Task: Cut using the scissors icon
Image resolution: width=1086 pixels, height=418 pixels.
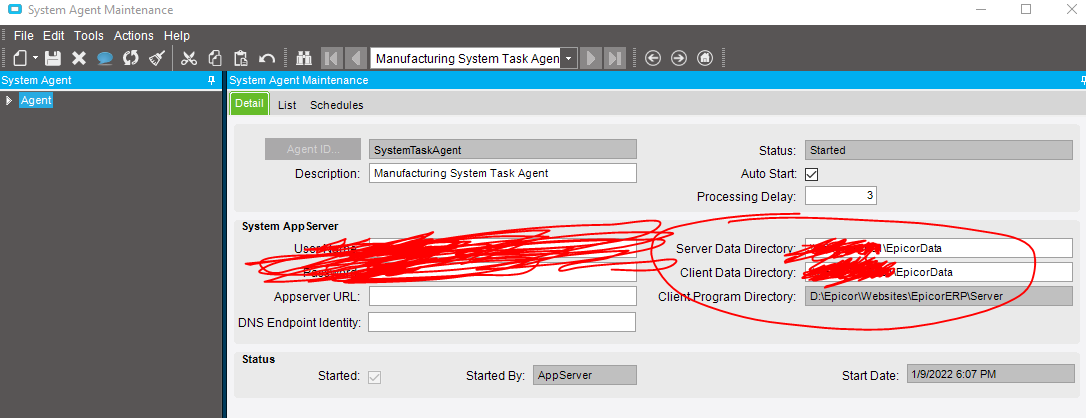Action: [x=189, y=58]
